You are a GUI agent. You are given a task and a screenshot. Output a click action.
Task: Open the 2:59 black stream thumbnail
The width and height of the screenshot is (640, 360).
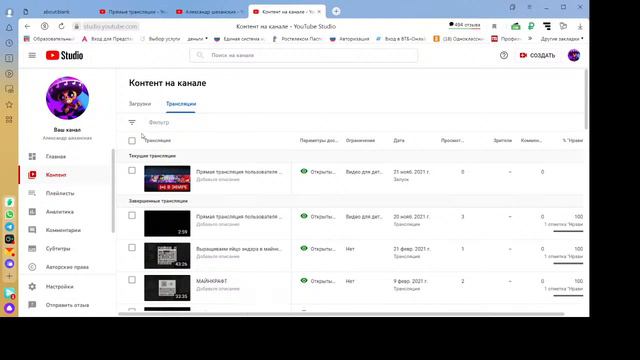coord(167,224)
